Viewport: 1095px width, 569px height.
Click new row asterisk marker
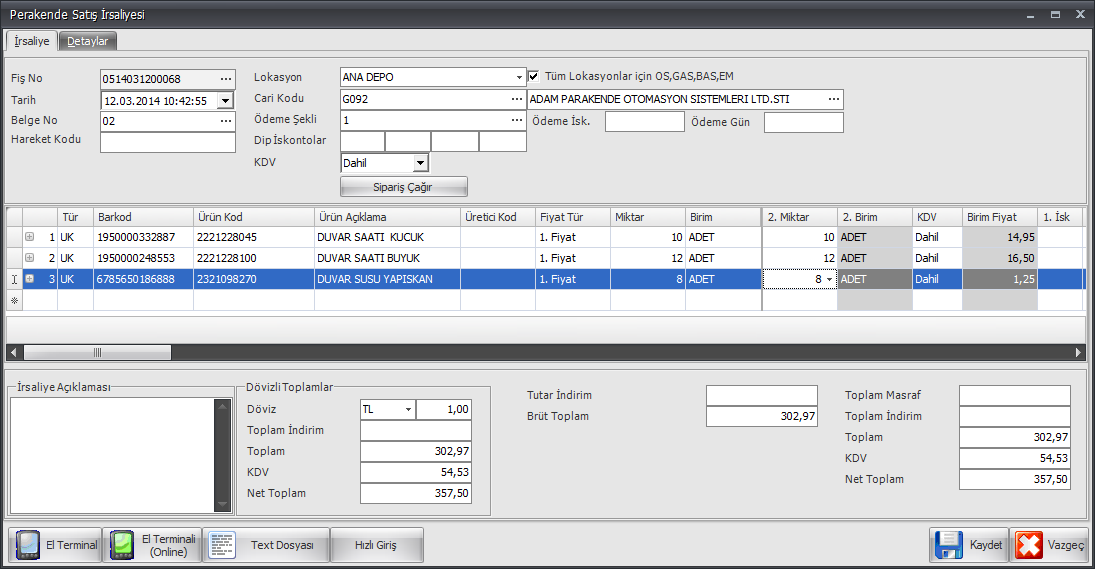[15, 300]
